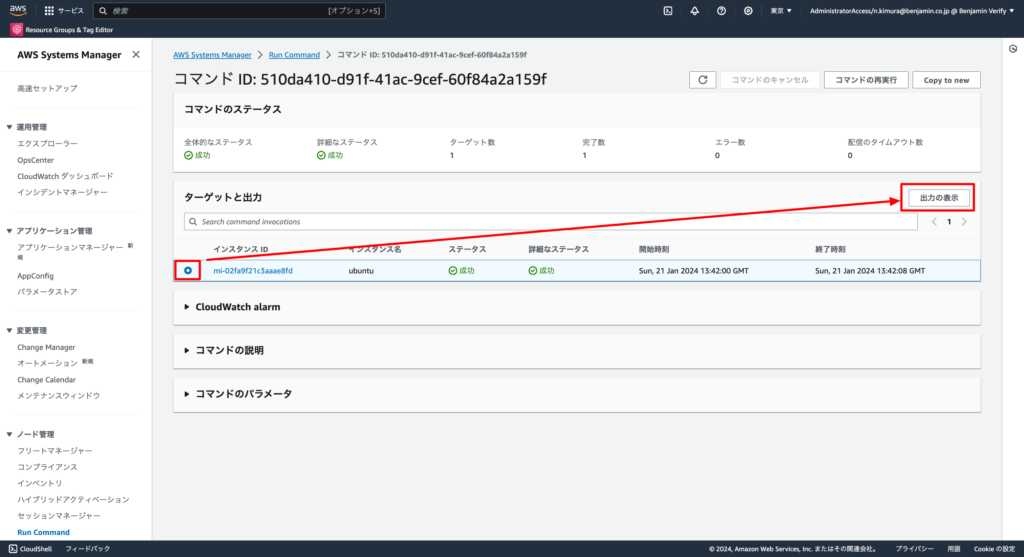The image size is (1024, 557).
Task: Open the Tokyo region dropdown
Action: click(781, 10)
